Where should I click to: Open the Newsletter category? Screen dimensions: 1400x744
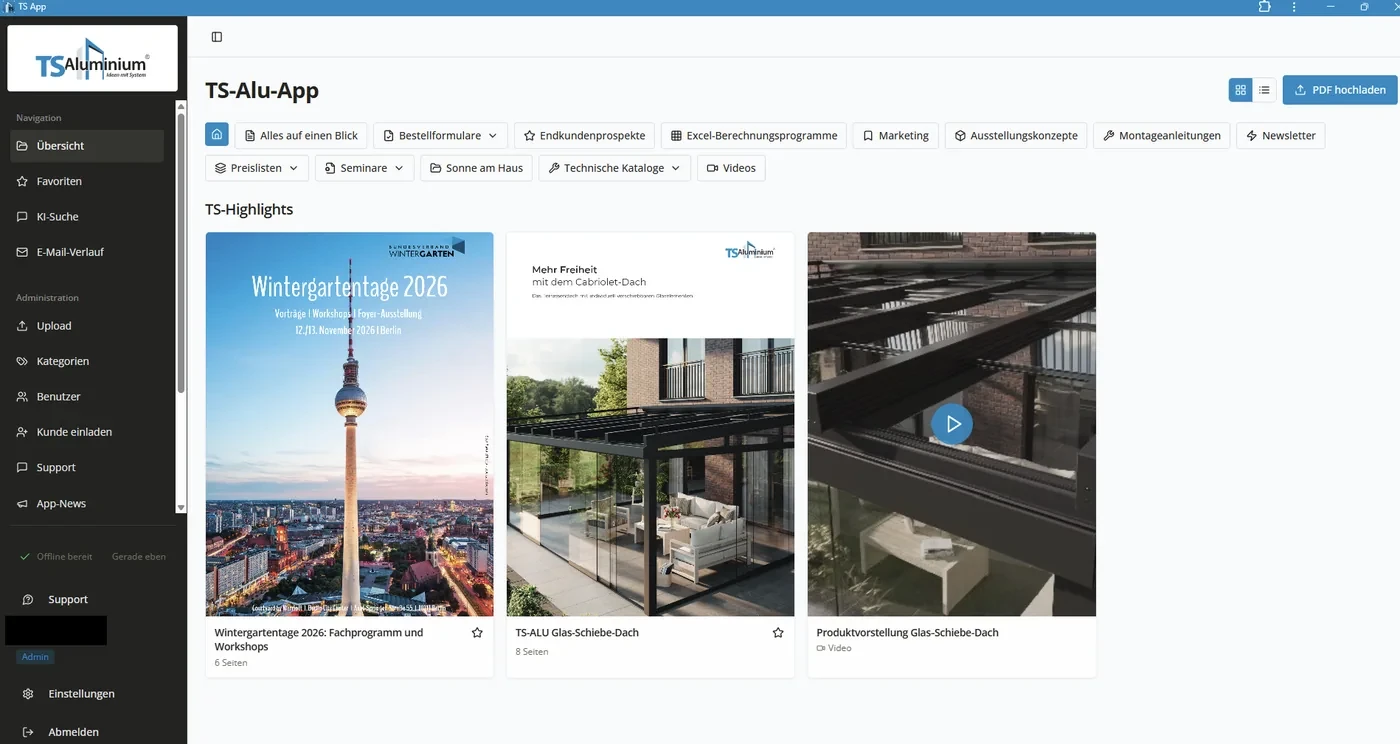click(x=1280, y=135)
